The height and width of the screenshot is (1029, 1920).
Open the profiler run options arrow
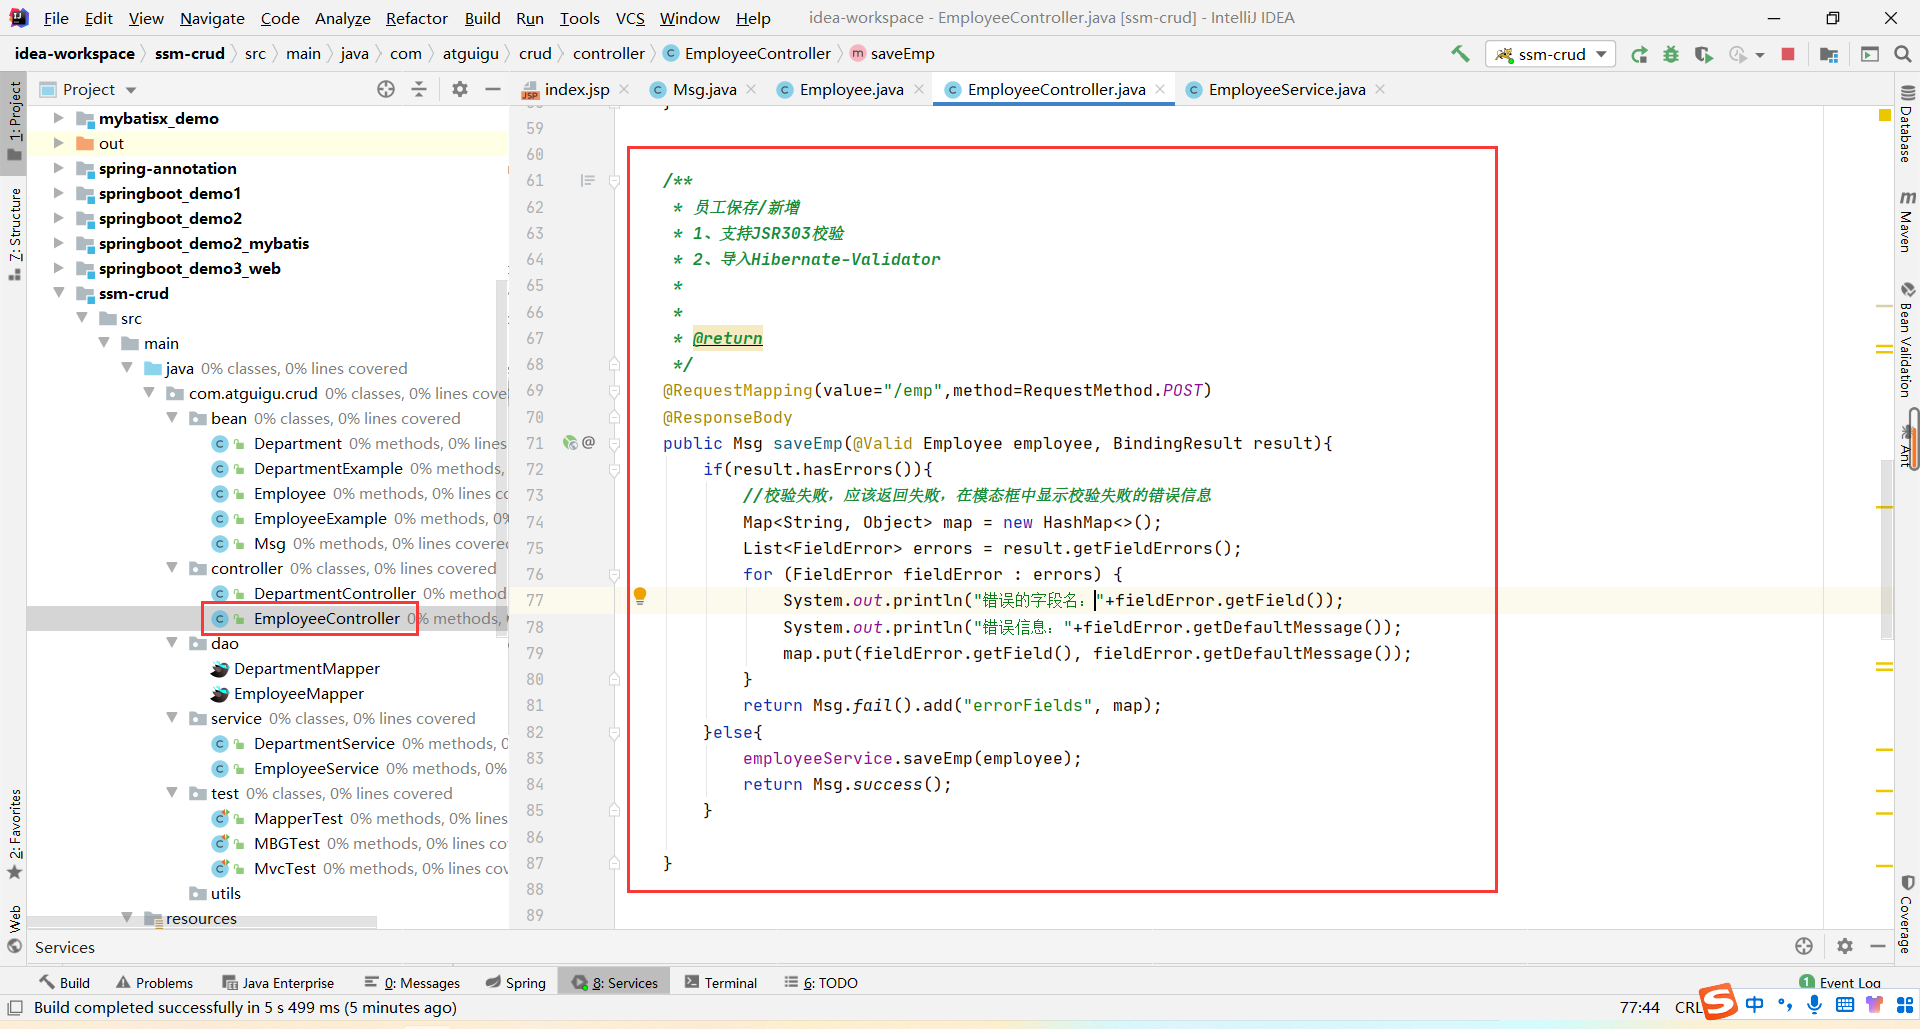(1760, 55)
